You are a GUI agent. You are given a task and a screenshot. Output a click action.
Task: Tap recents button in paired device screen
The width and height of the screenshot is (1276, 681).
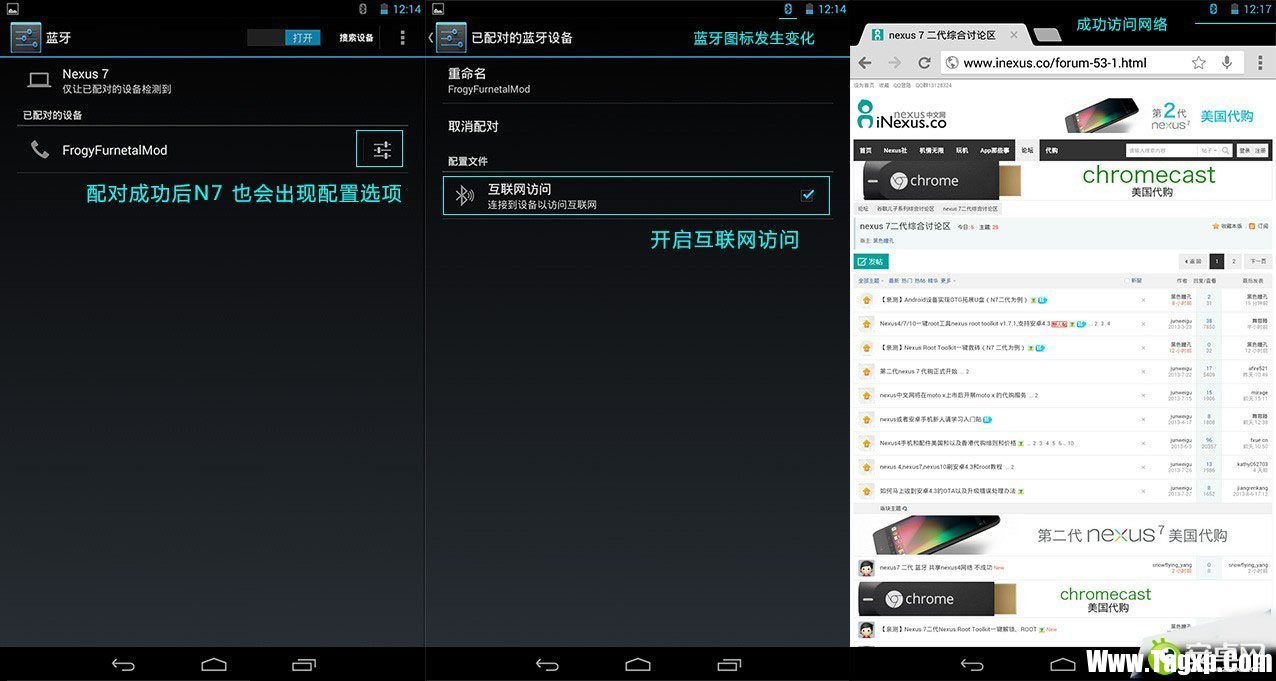coord(729,664)
